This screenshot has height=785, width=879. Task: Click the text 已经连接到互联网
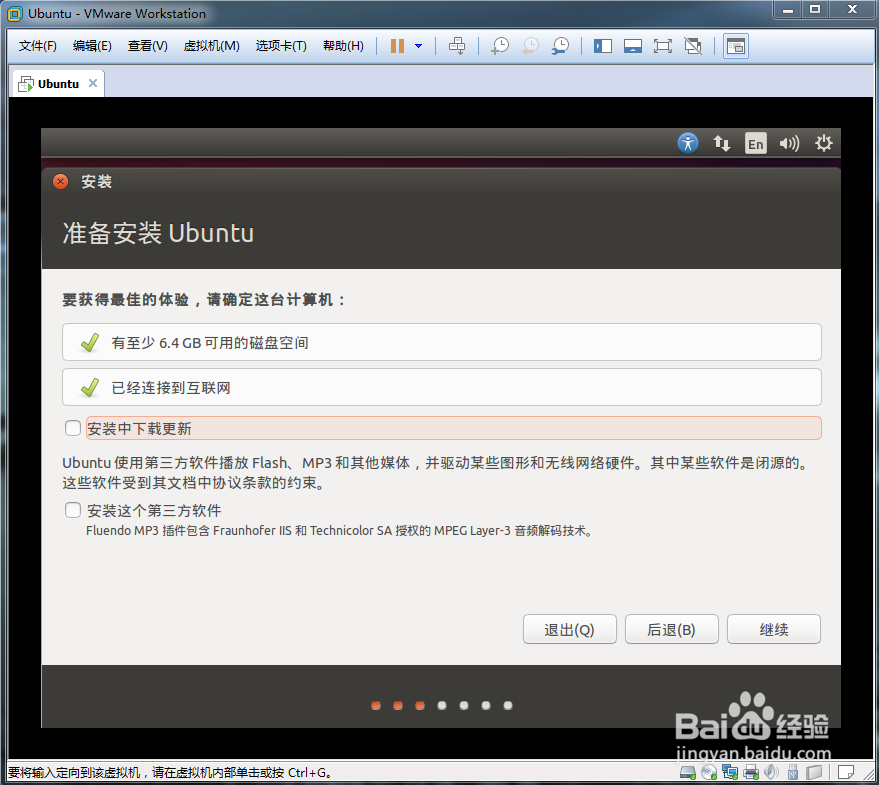(170, 387)
